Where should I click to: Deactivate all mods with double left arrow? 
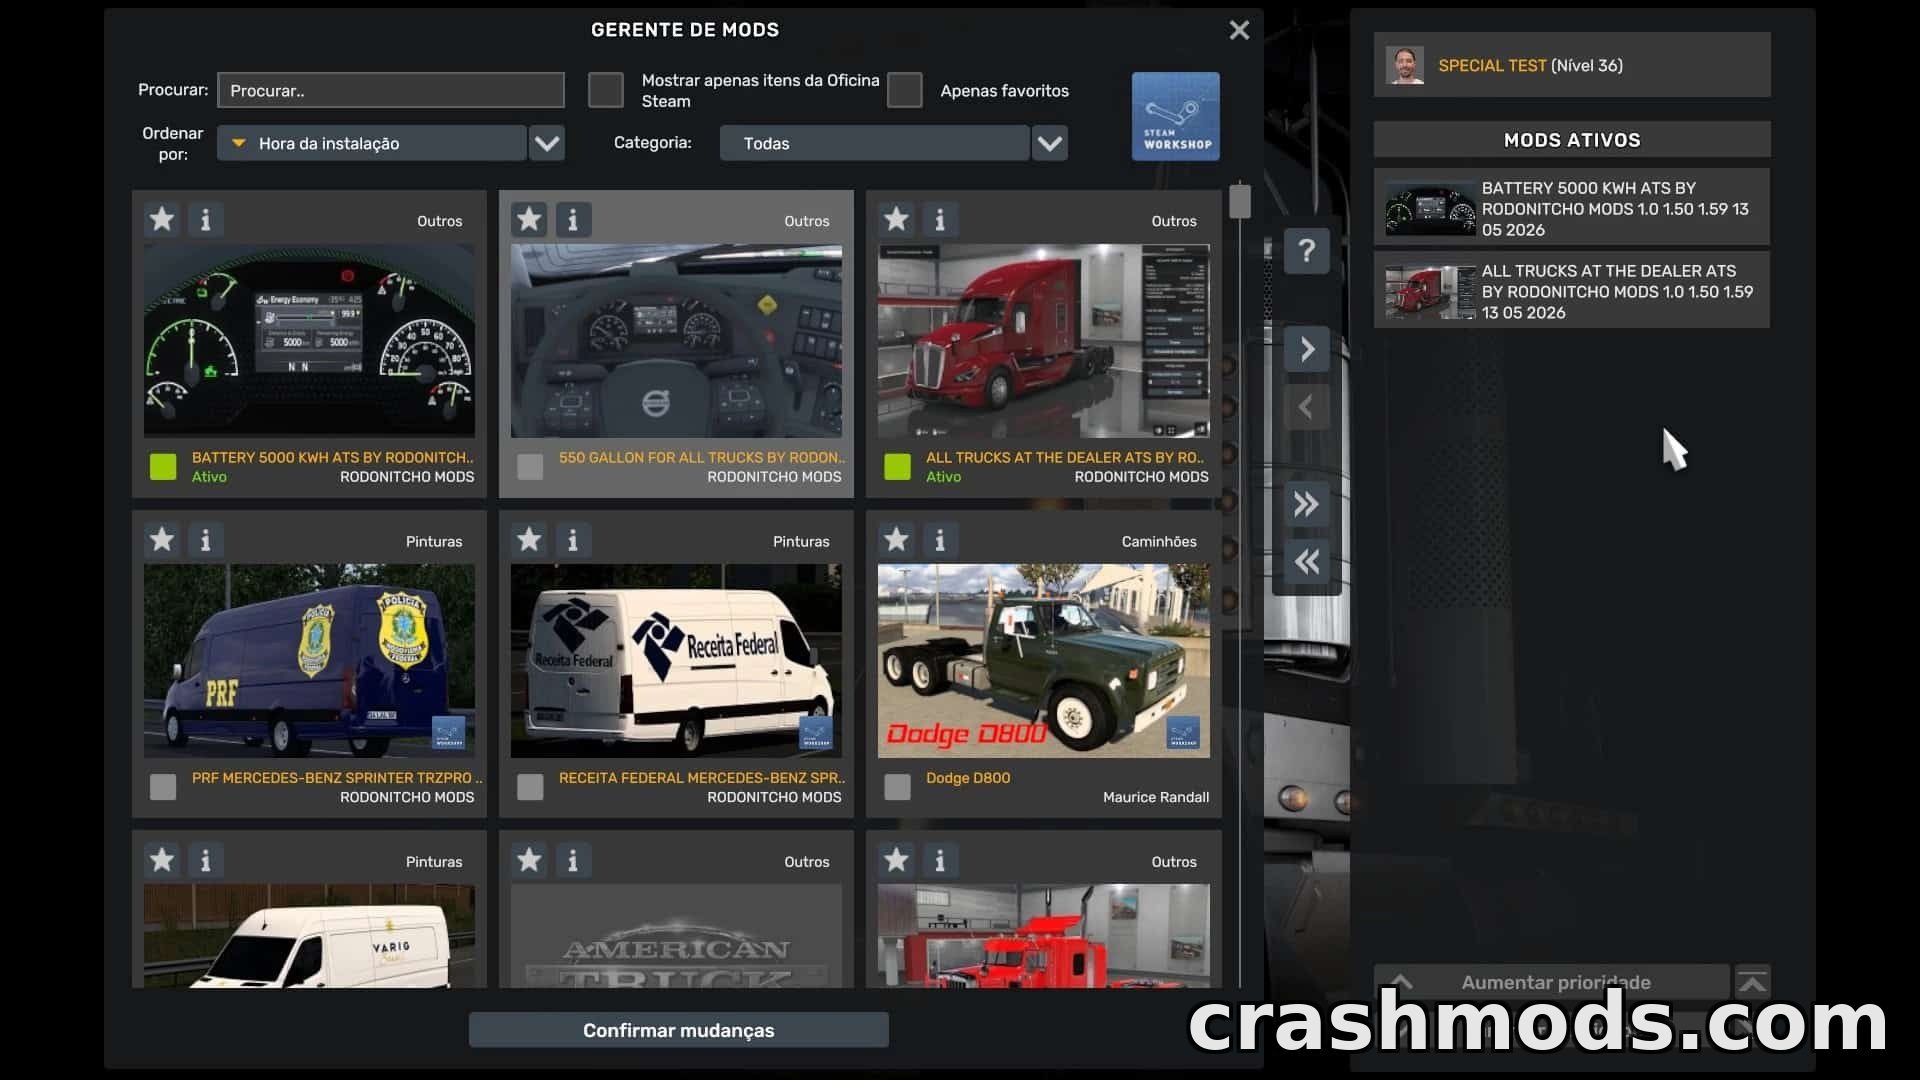[1306, 562]
